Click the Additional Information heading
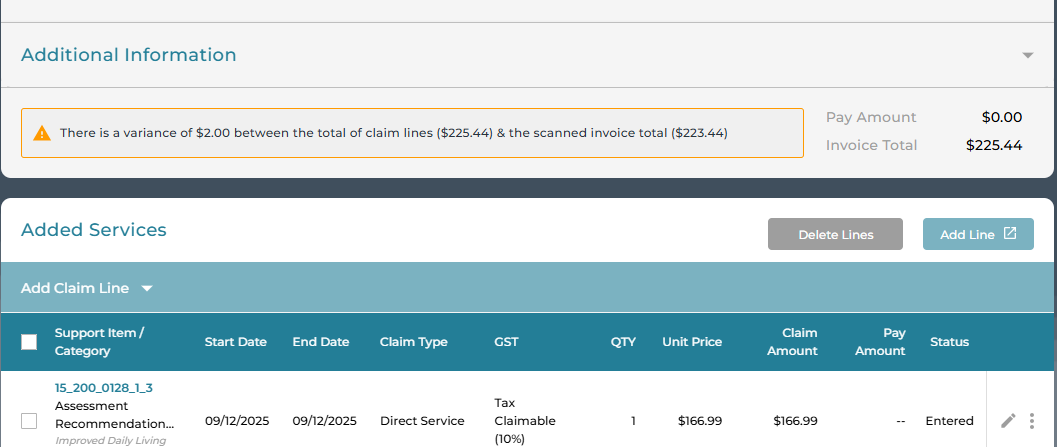This screenshot has height=447, width=1057. pos(129,55)
